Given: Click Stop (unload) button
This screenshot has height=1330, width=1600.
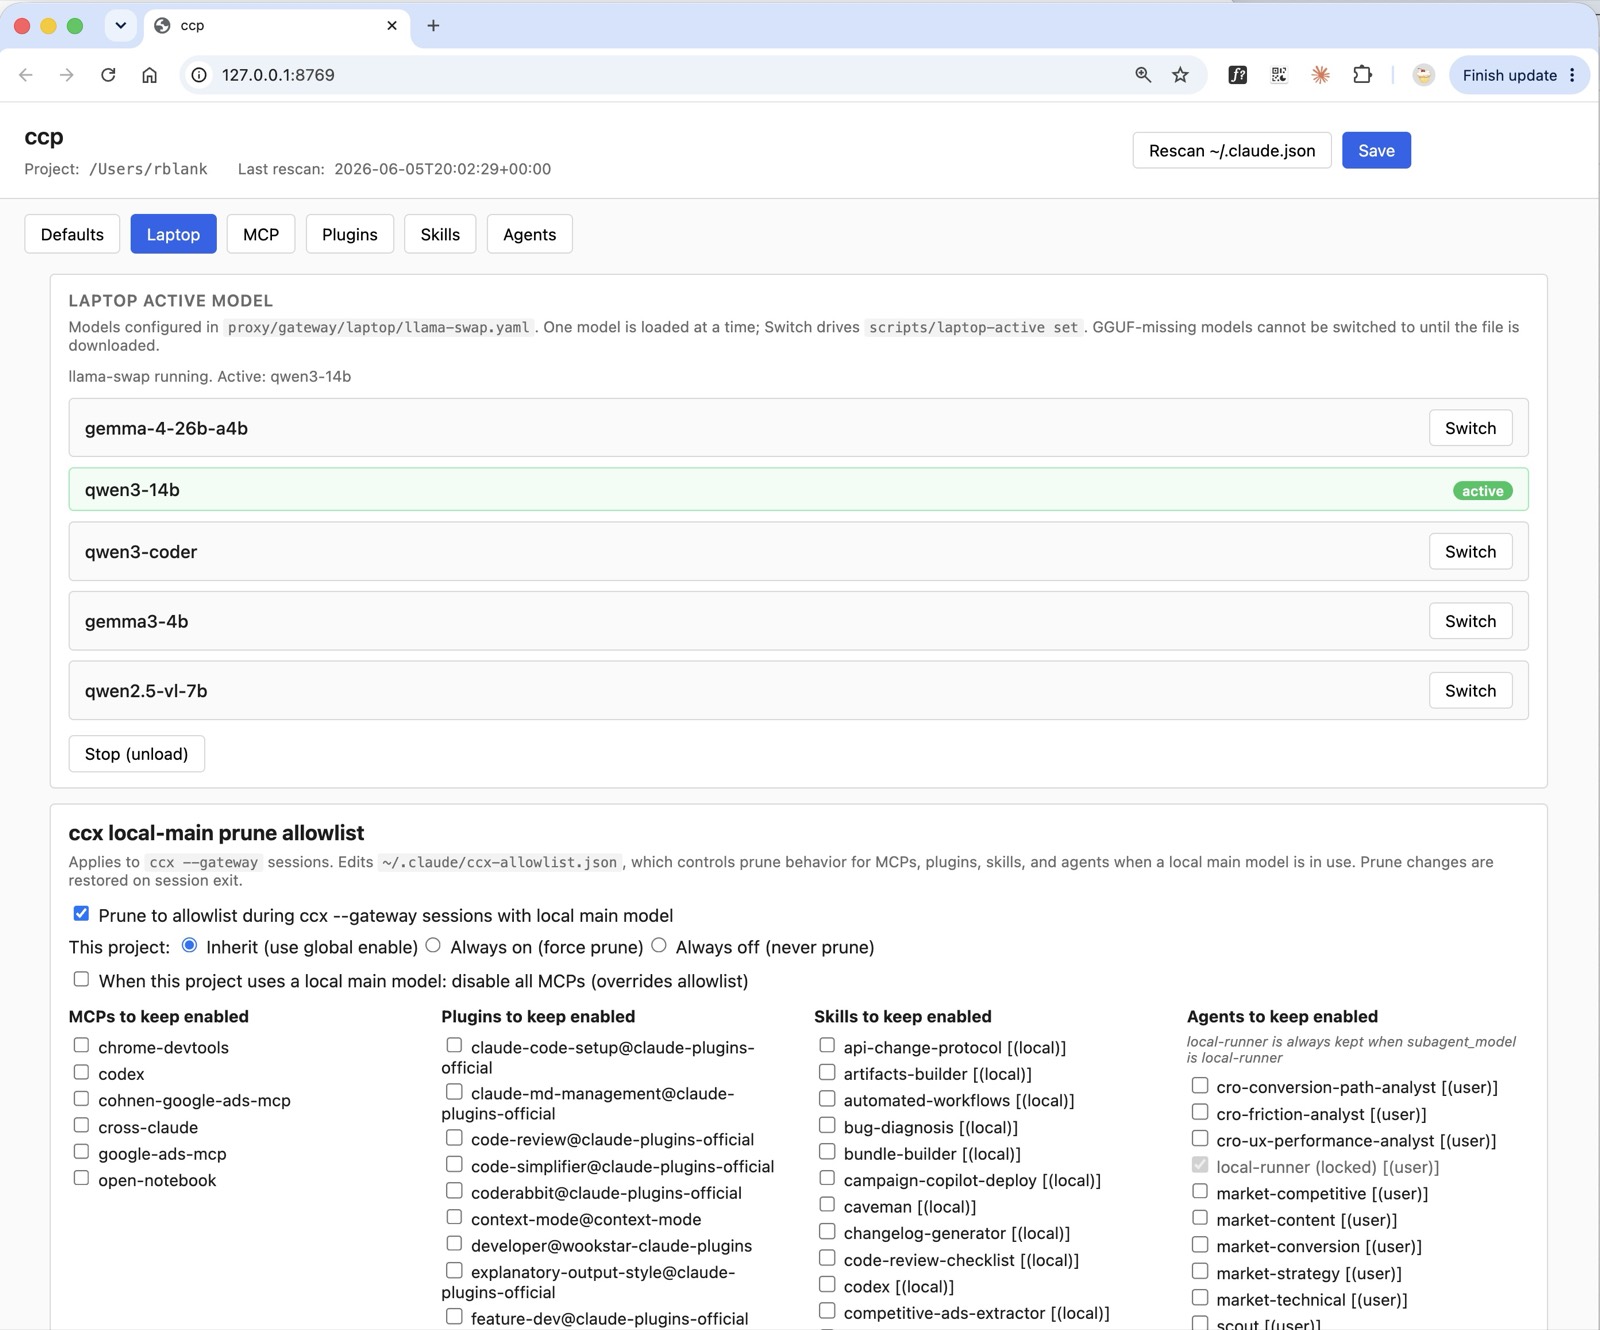Looking at the screenshot, I should click(x=137, y=754).
